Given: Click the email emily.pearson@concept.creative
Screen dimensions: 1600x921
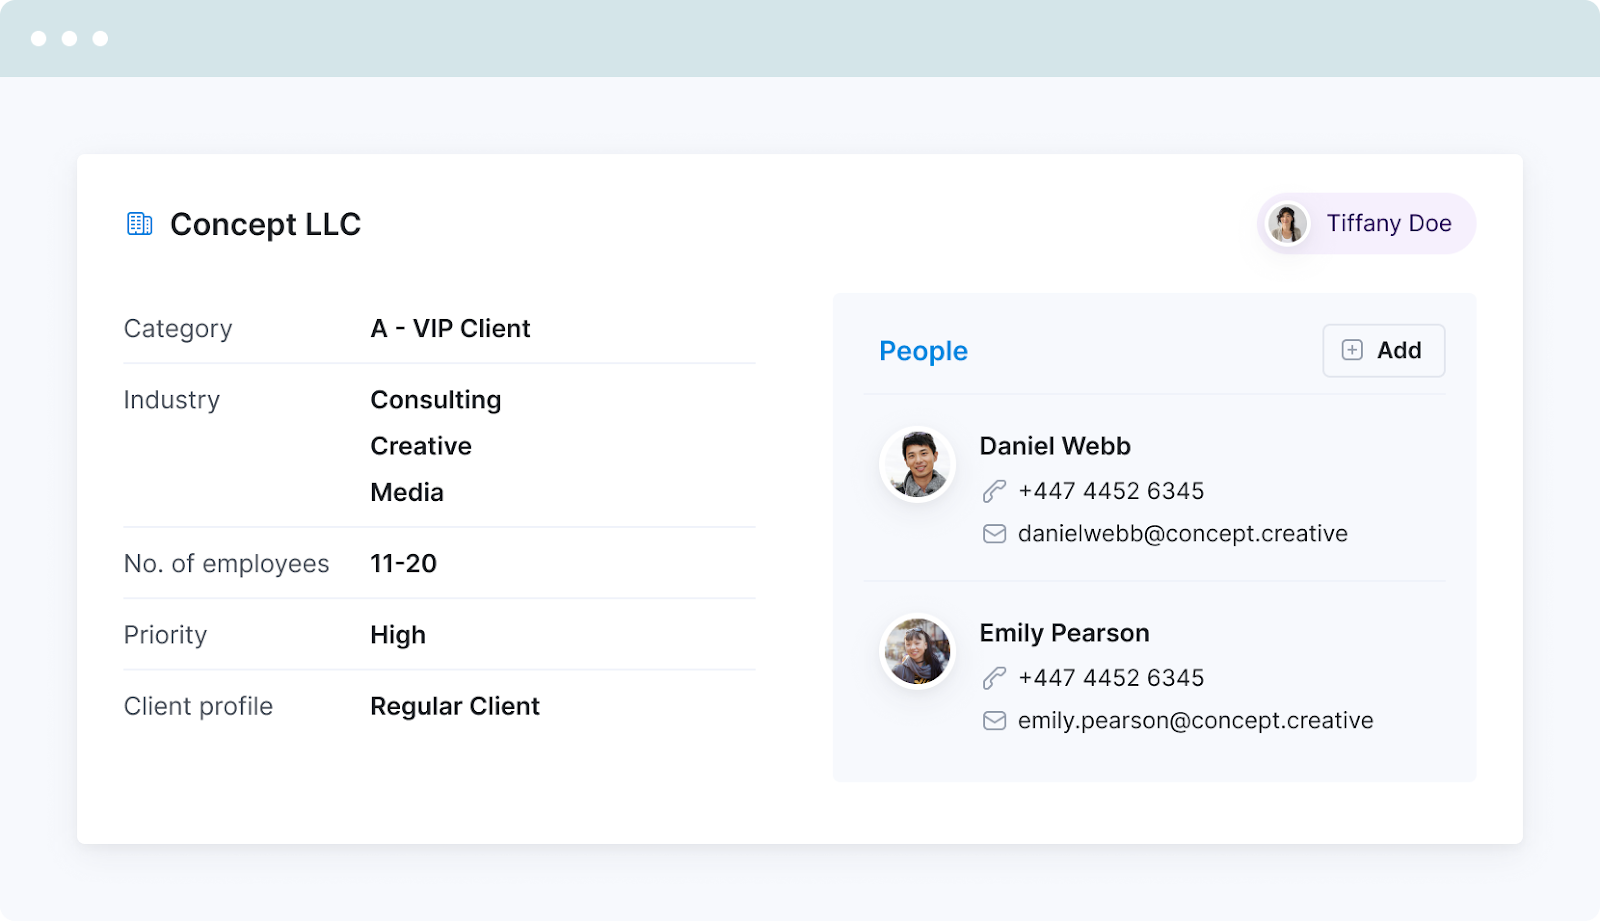Looking at the screenshot, I should 1195,721.
